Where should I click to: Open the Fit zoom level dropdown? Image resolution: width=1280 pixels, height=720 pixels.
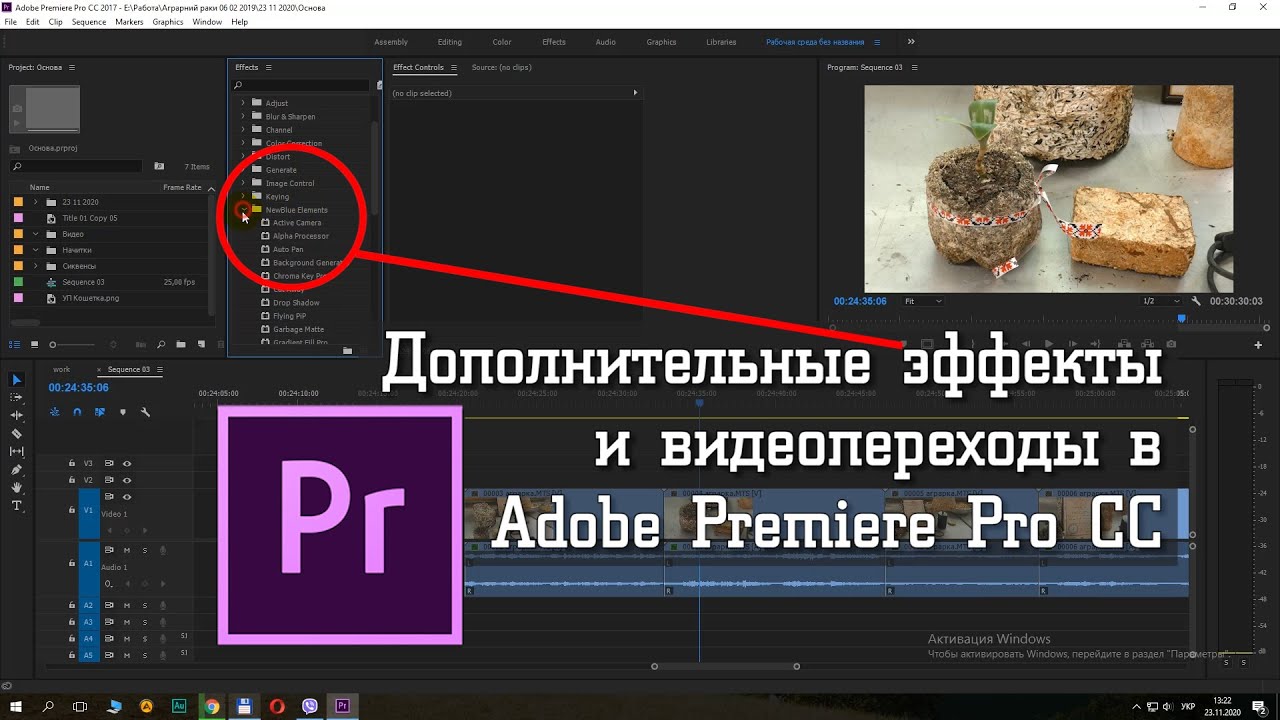coord(922,301)
